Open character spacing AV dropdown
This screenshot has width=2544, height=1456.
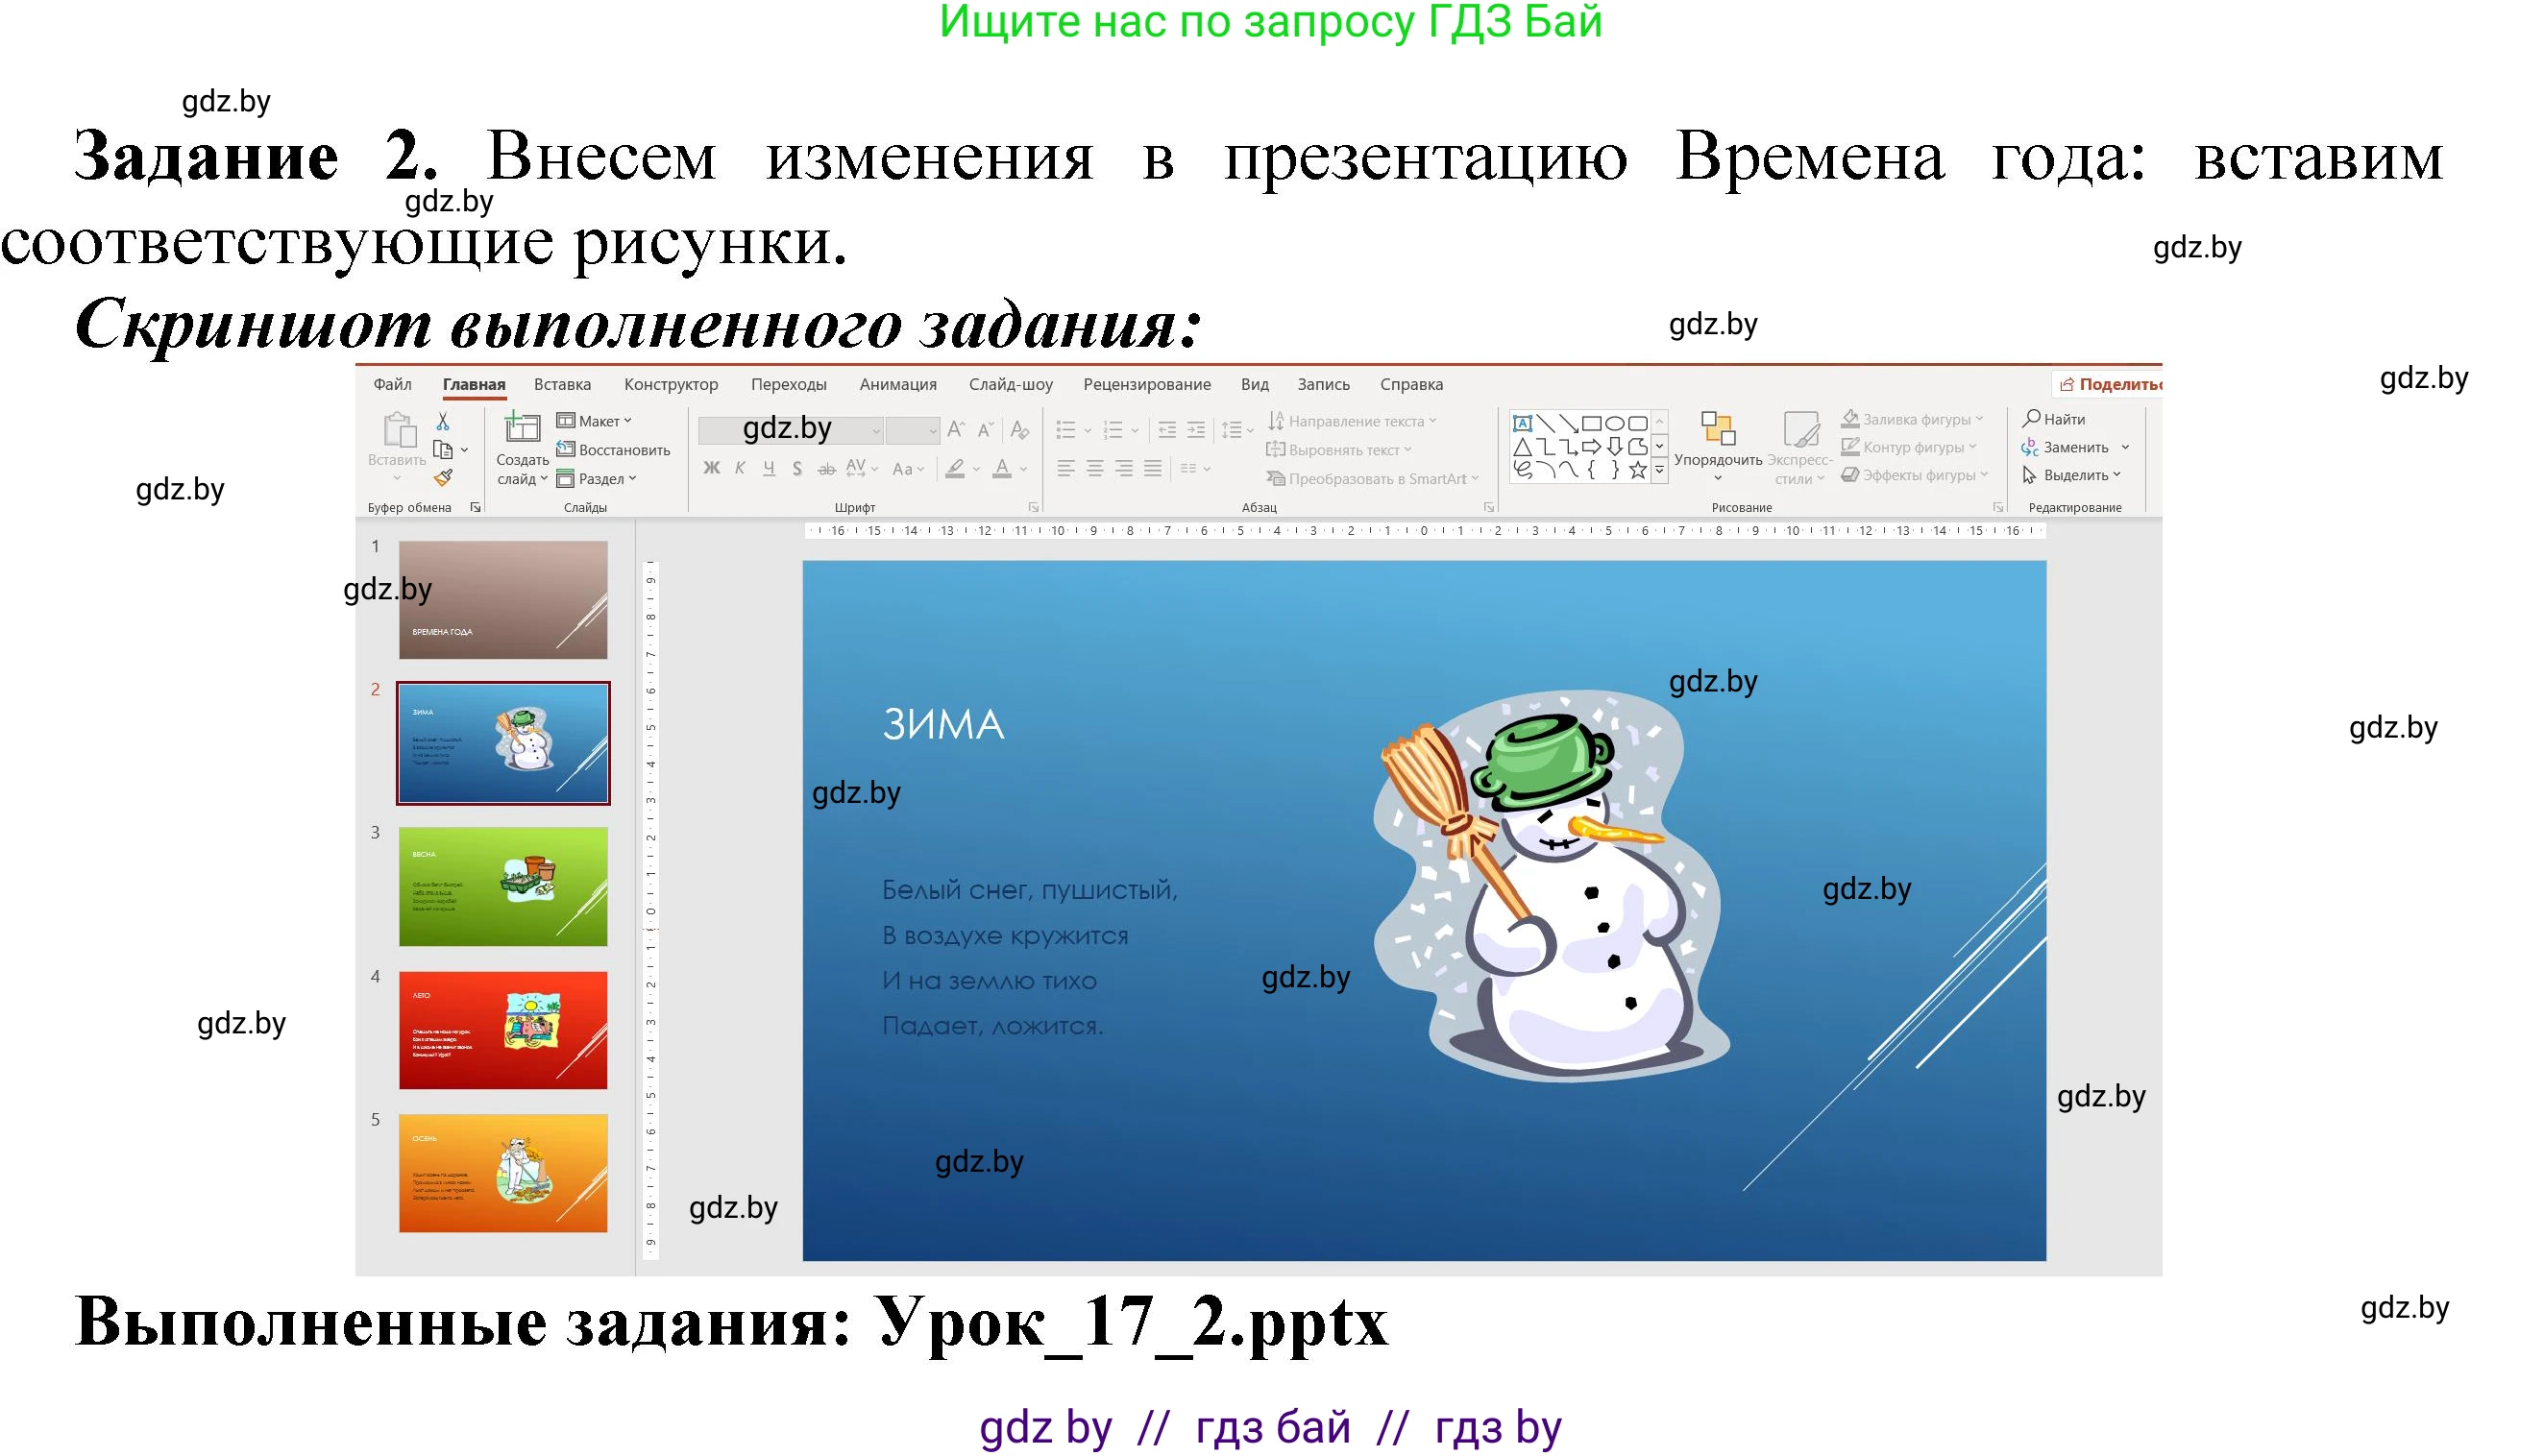point(861,468)
